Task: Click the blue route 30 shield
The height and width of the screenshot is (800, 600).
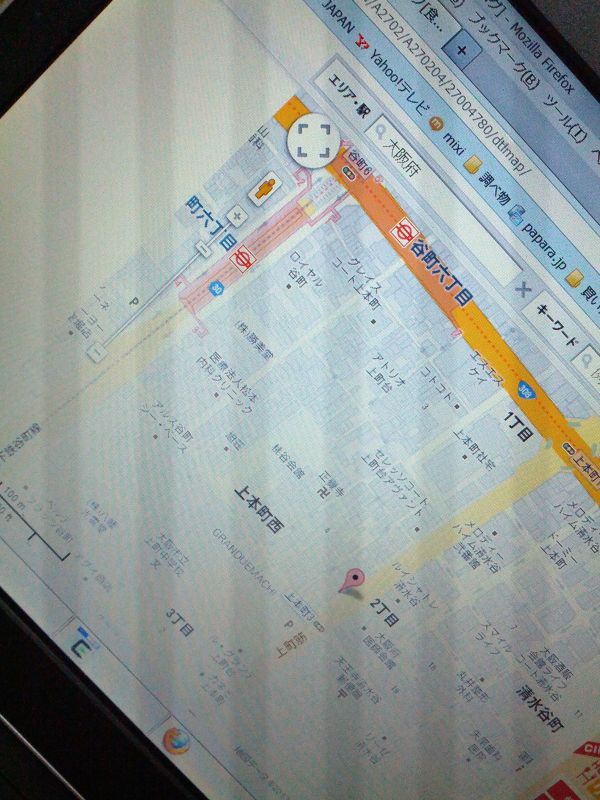Action: click(x=217, y=289)
